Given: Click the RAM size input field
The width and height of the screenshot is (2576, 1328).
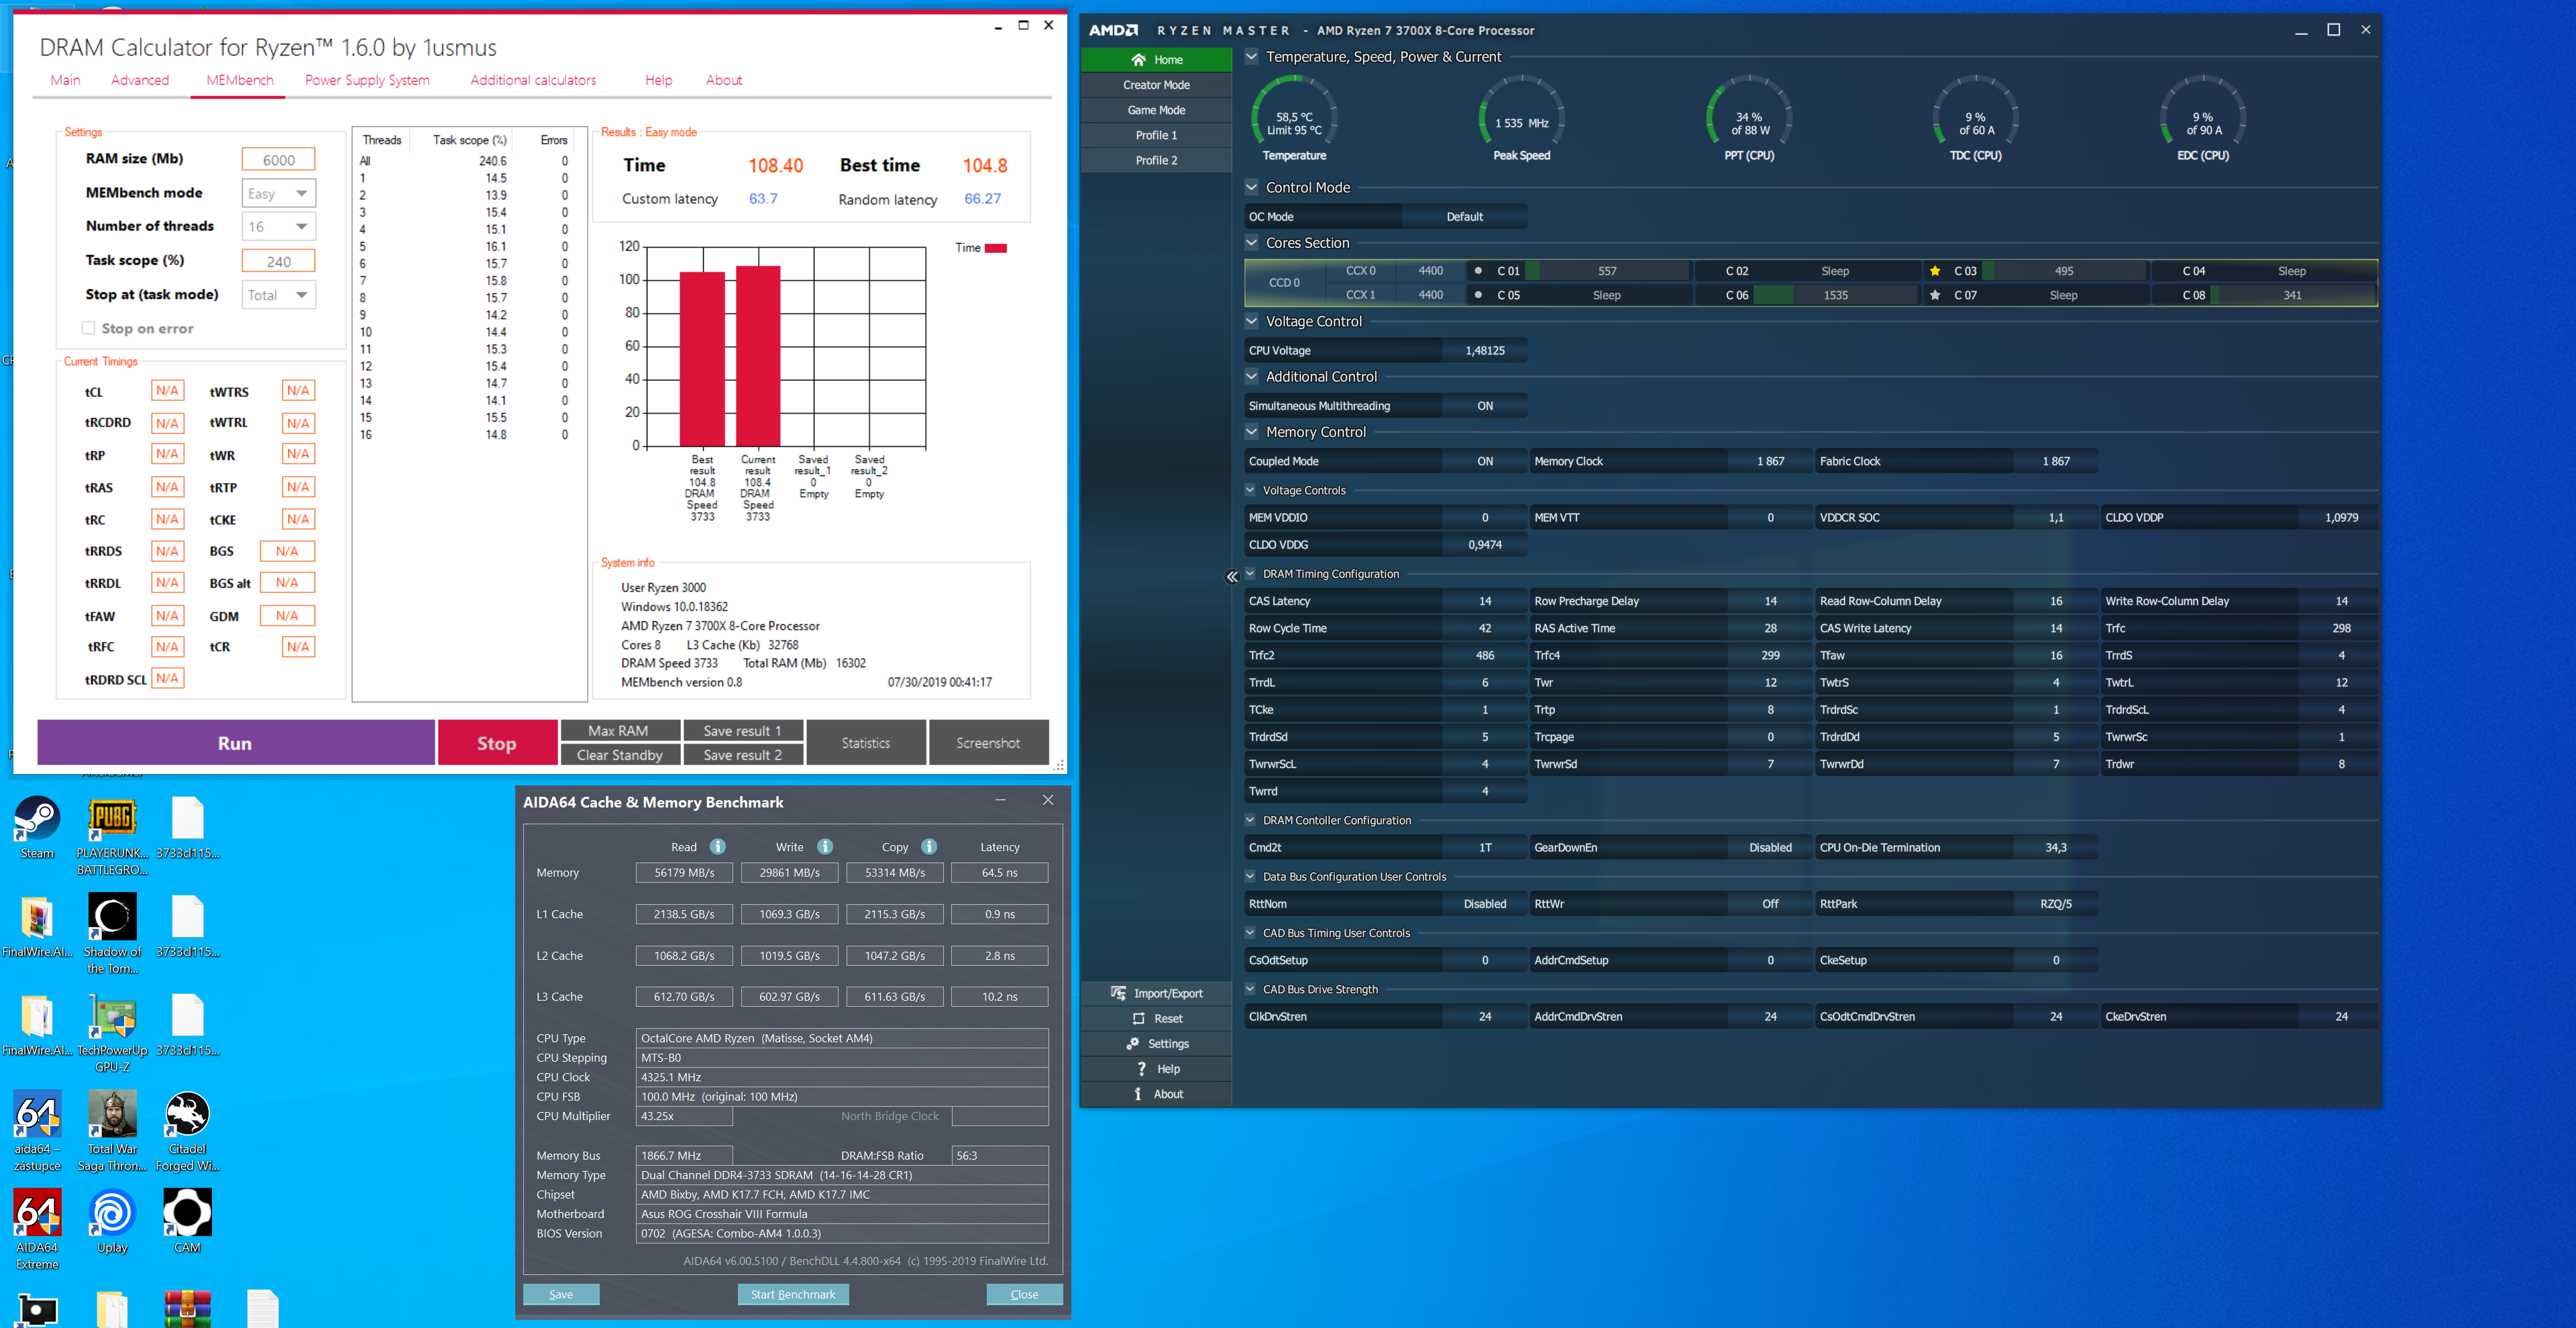Looking at the screenshot, I should pos(279,160).
